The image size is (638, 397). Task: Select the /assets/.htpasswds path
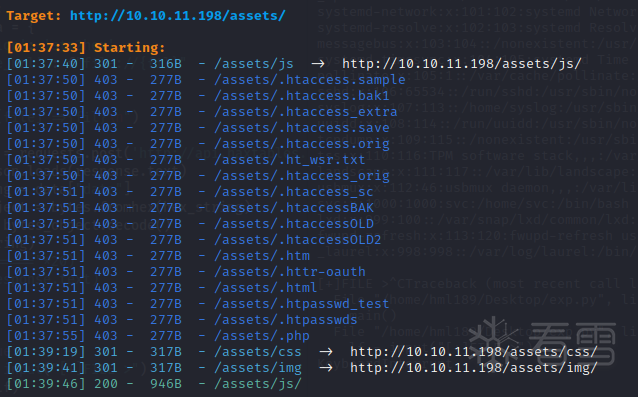[x=286, y=320]
